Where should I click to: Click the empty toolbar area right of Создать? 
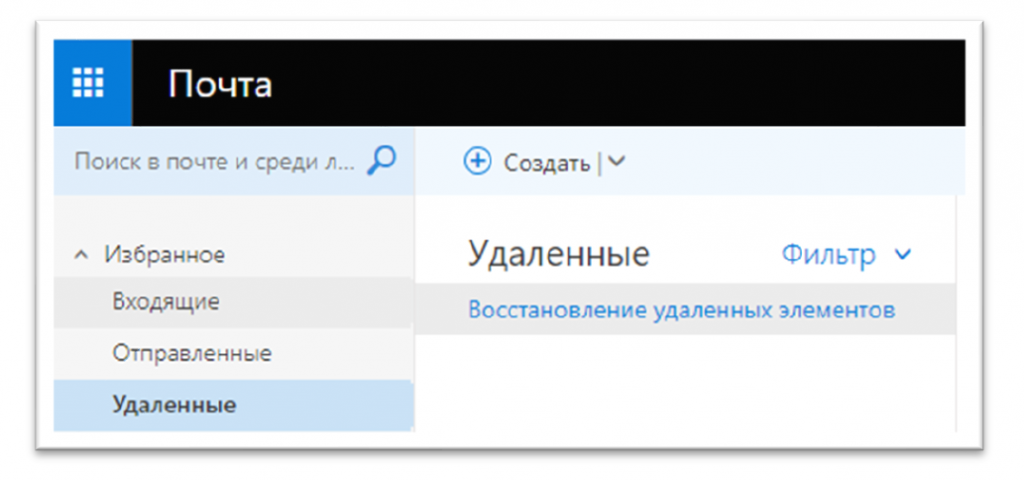[790, 162]
